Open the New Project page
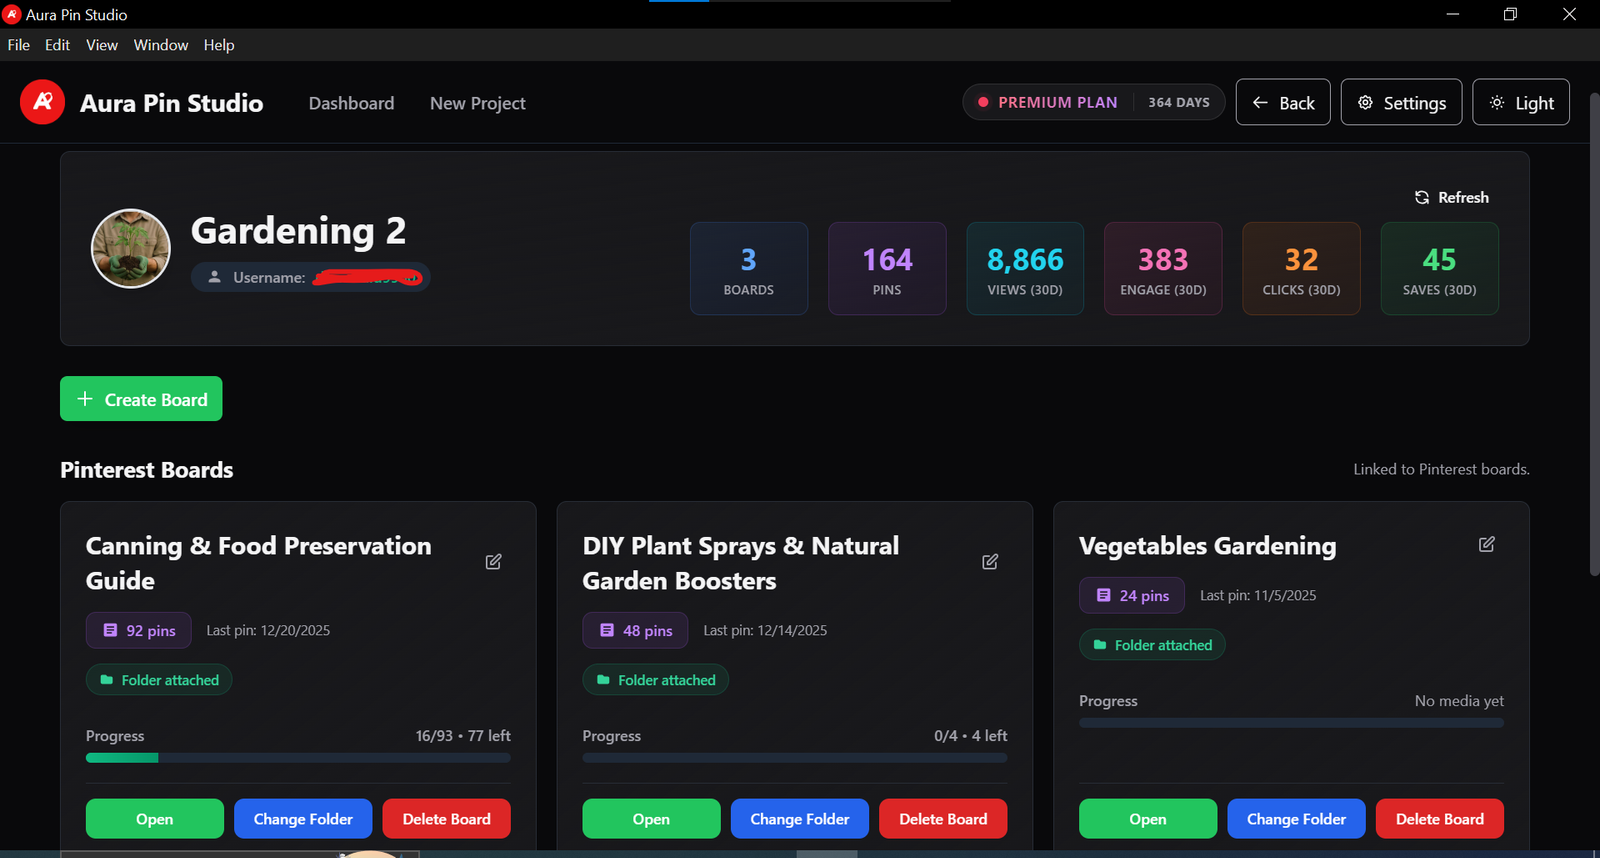The width and height of the screenshot is (1600, 858). [477, 103]
